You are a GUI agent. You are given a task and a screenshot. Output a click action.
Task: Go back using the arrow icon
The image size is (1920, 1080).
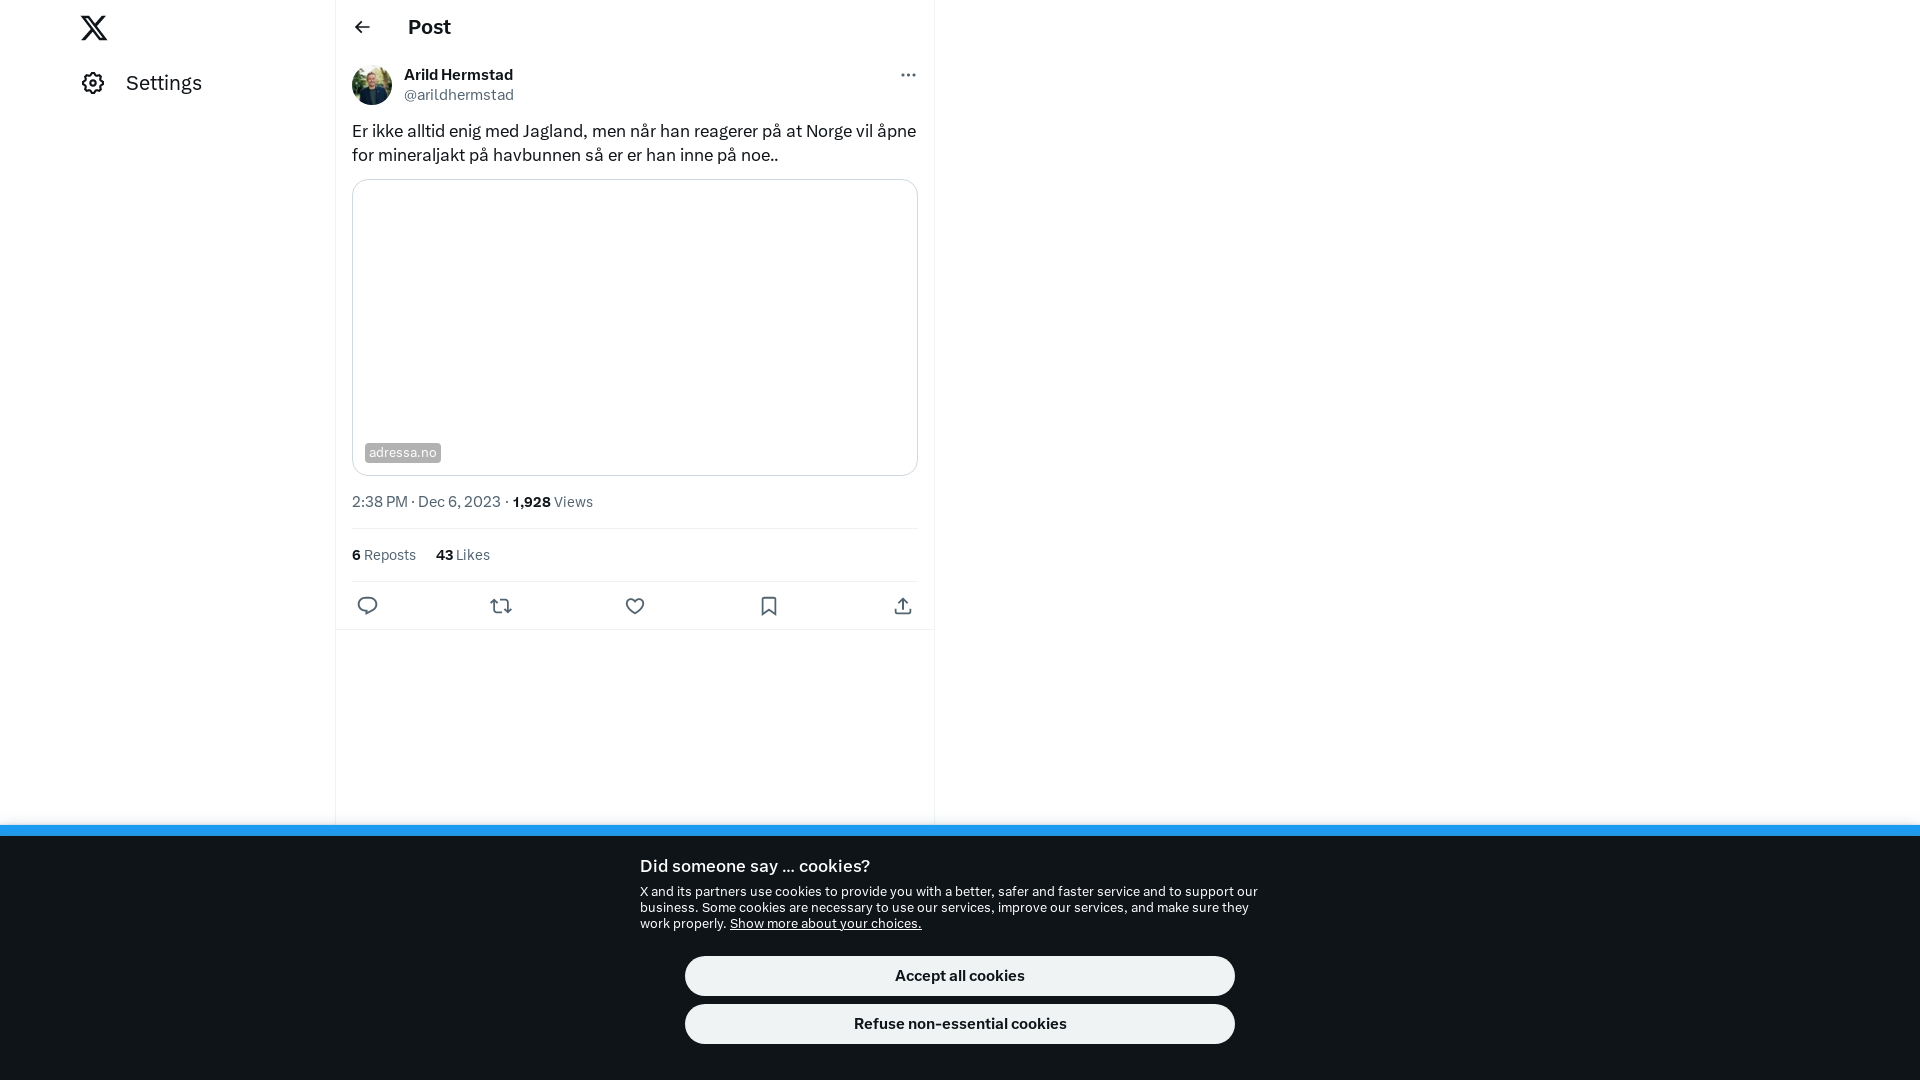pyautogui.click(x=362, y=27)
